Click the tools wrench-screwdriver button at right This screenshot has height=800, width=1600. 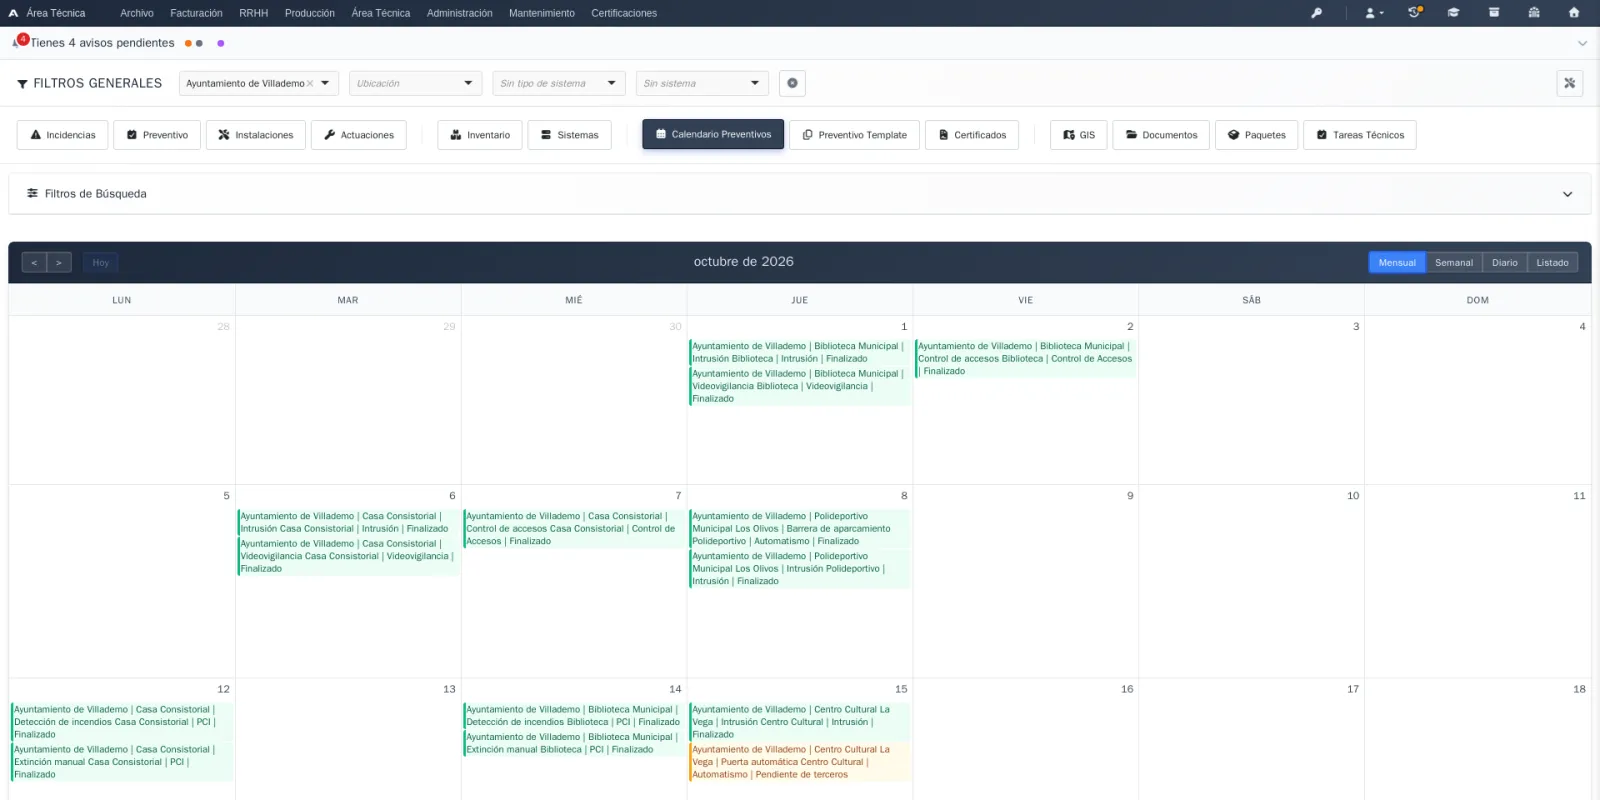coord(1569,83)
